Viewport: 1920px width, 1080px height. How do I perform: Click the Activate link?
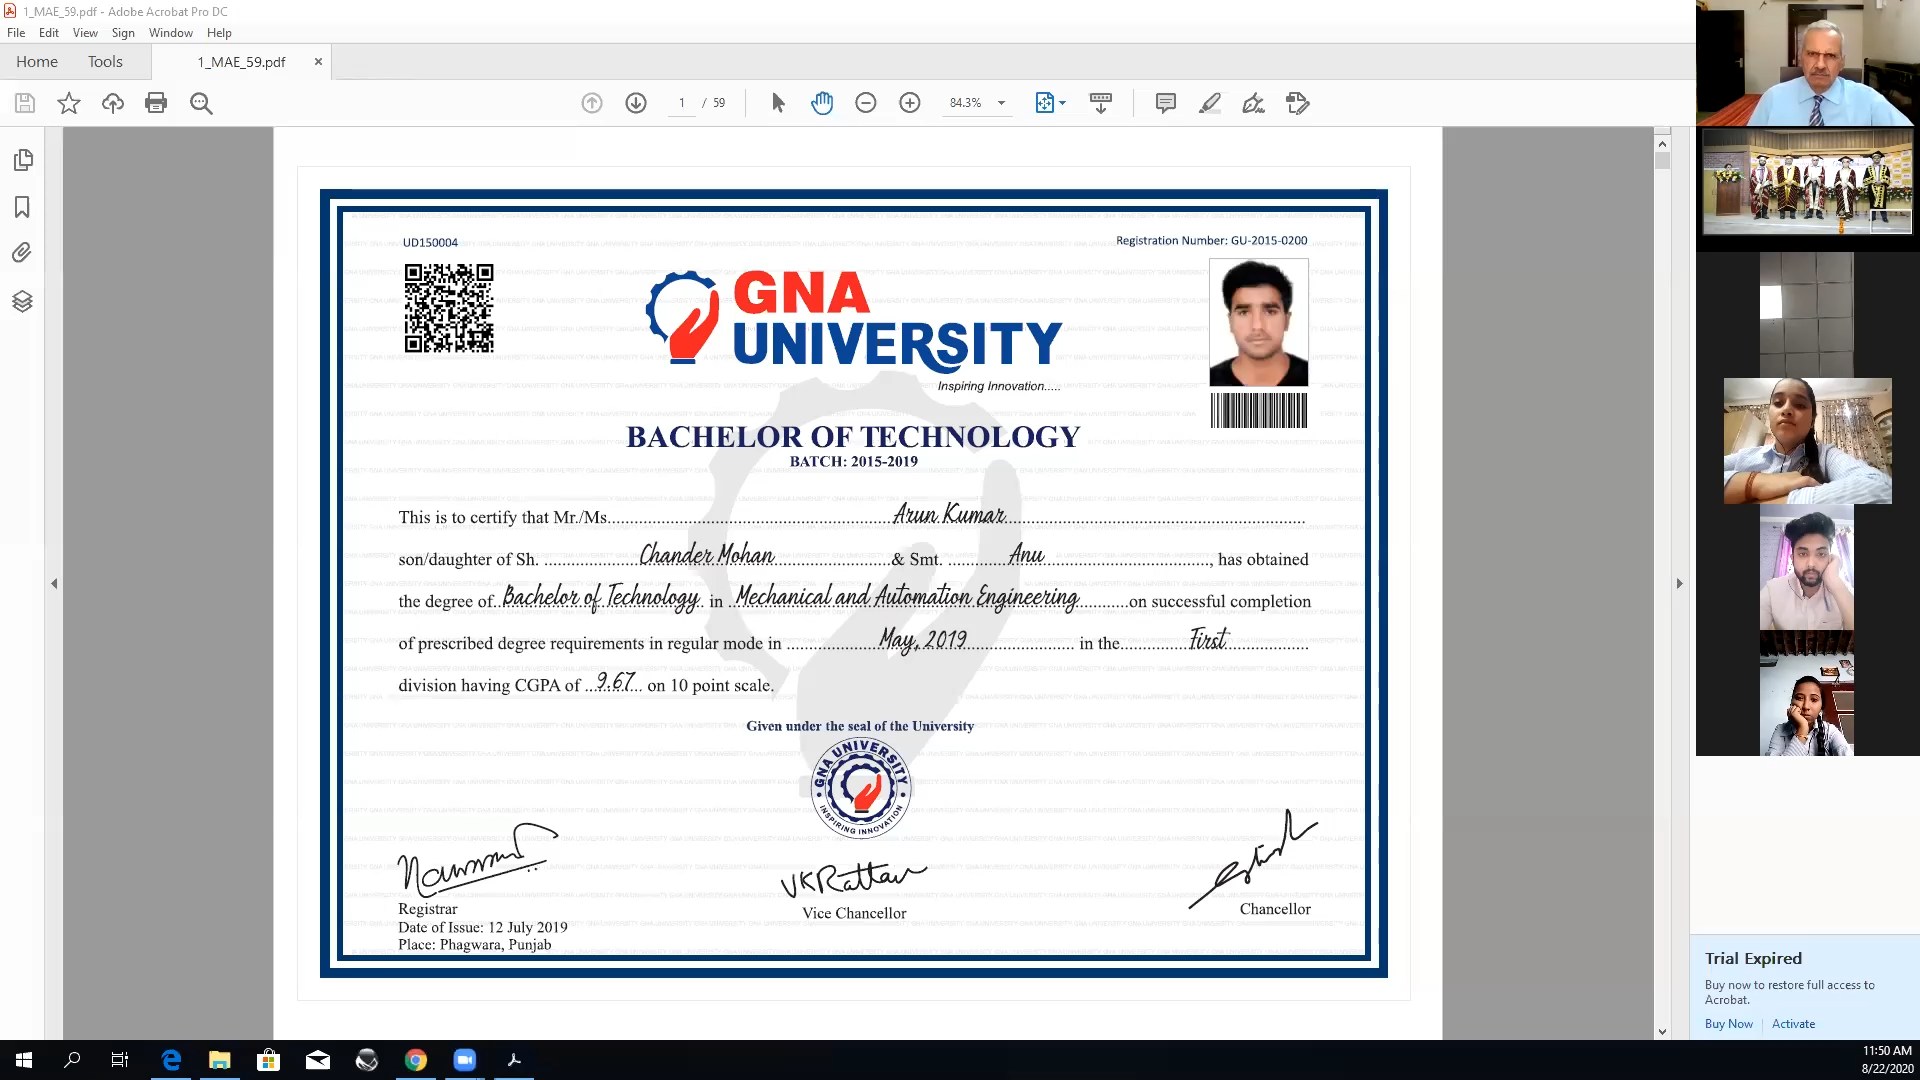[1793, 1024]
